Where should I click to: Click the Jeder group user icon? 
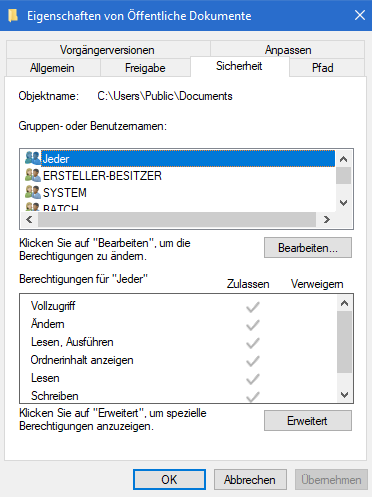click(33, 158)
